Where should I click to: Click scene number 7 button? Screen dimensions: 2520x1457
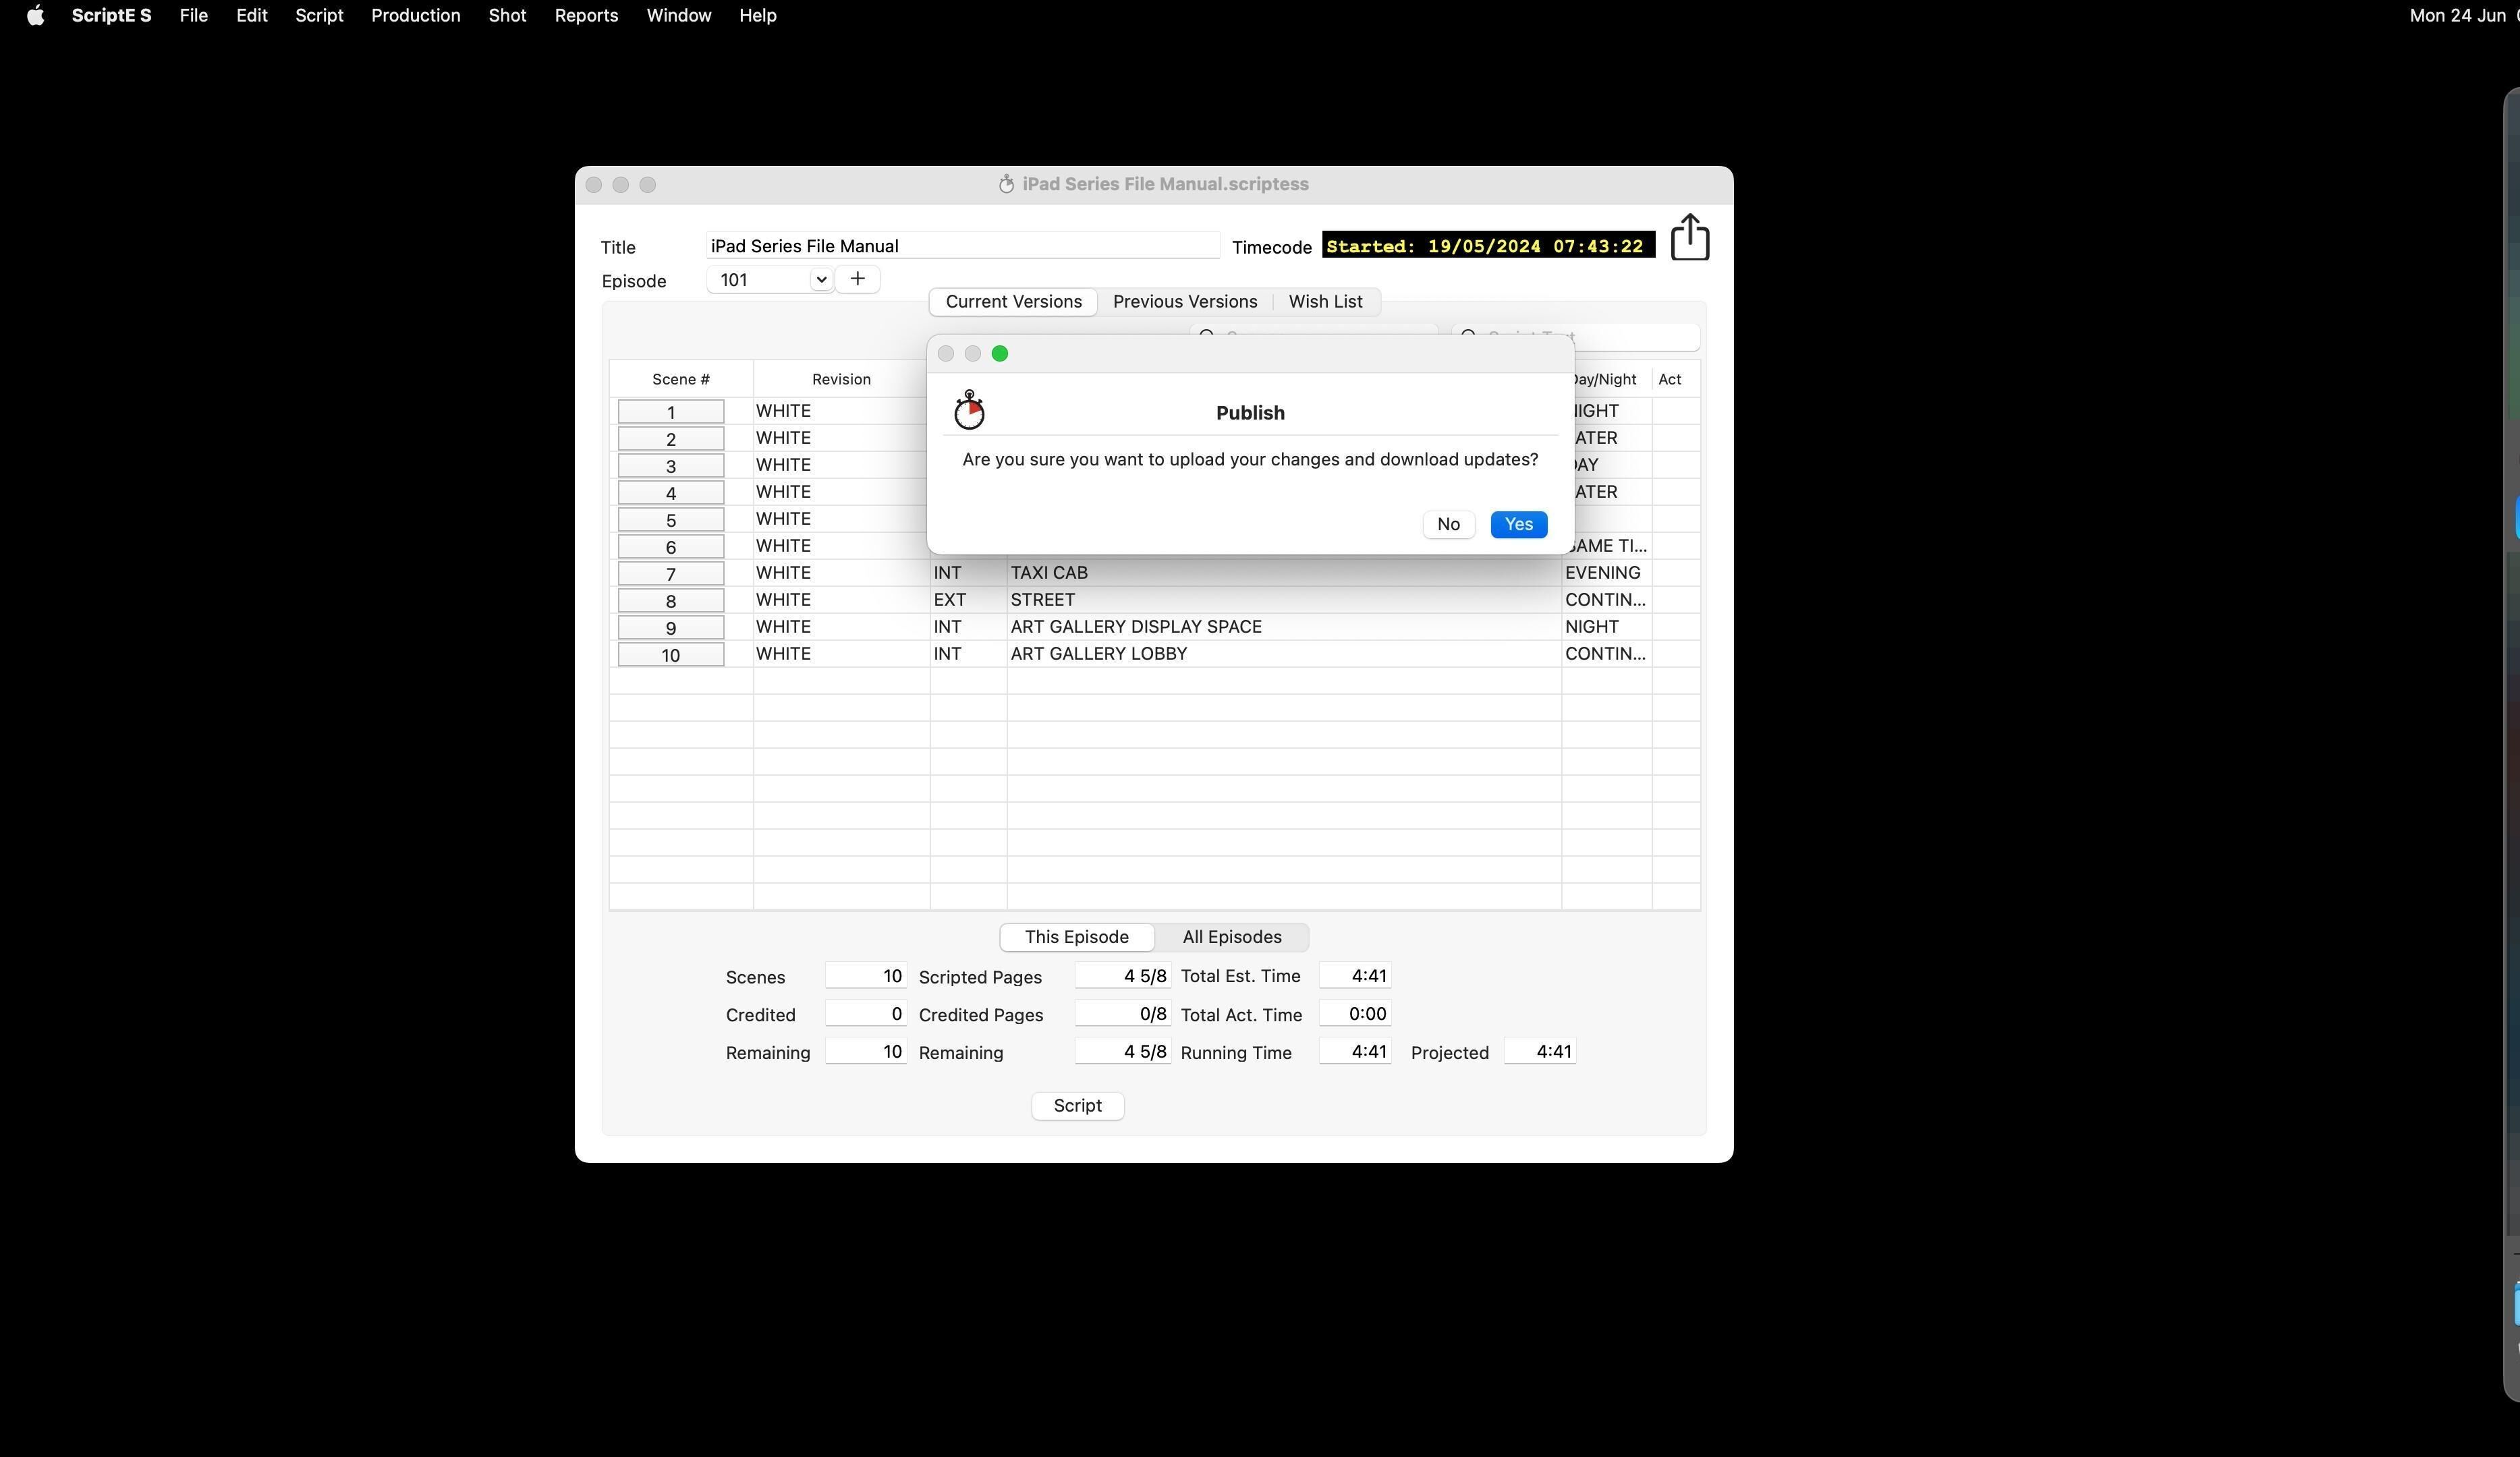click(x=670, y=573)
